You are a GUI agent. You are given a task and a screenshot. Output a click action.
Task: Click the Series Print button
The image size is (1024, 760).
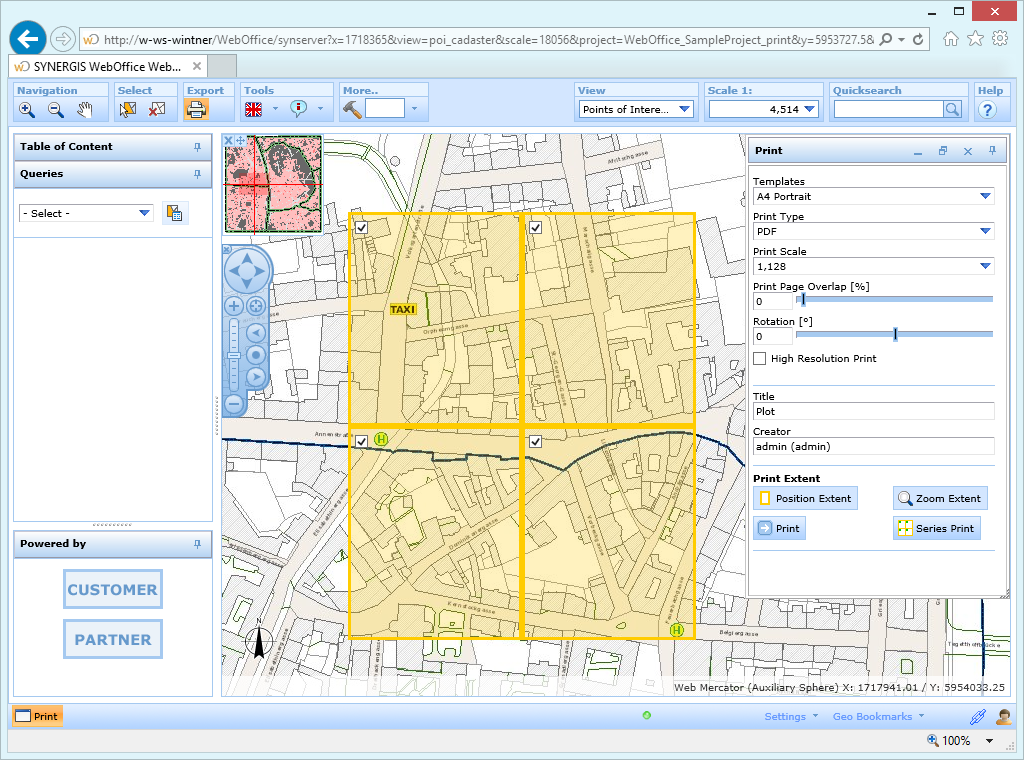(x=936, y=528)
